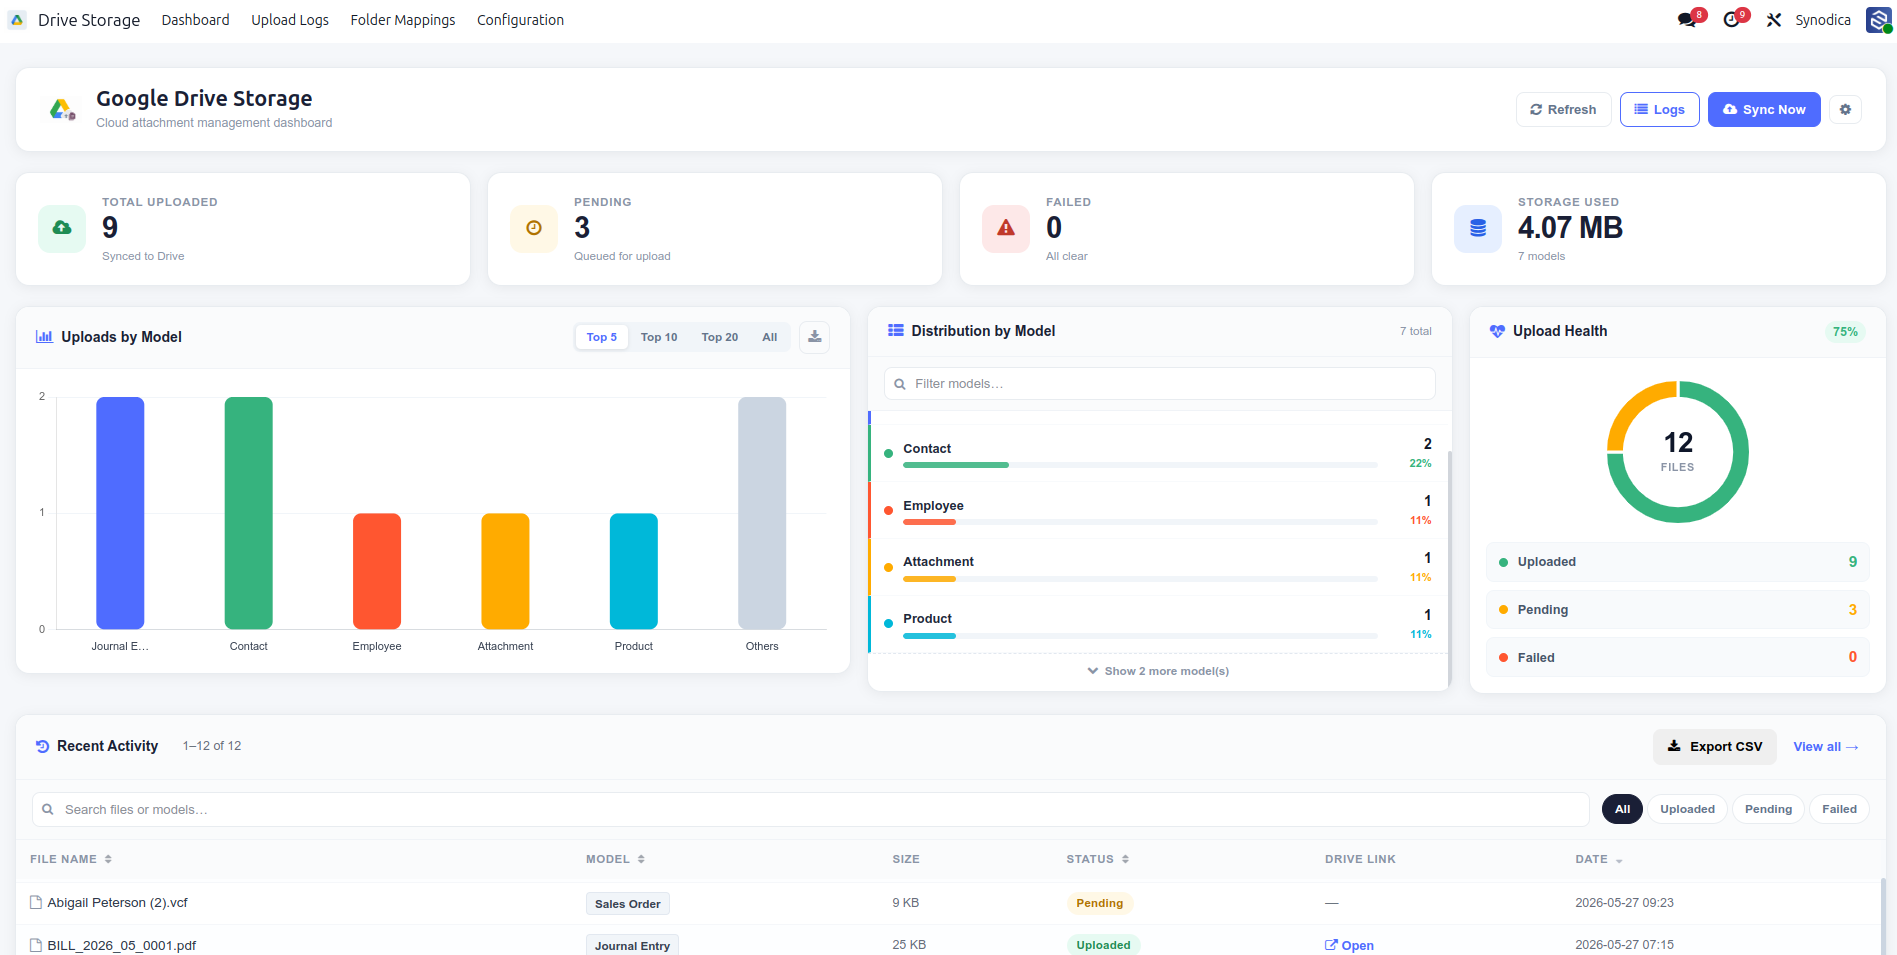Export recent activity as CSV
This screenshot has height=955, width=1897.
pos(1715,747)
